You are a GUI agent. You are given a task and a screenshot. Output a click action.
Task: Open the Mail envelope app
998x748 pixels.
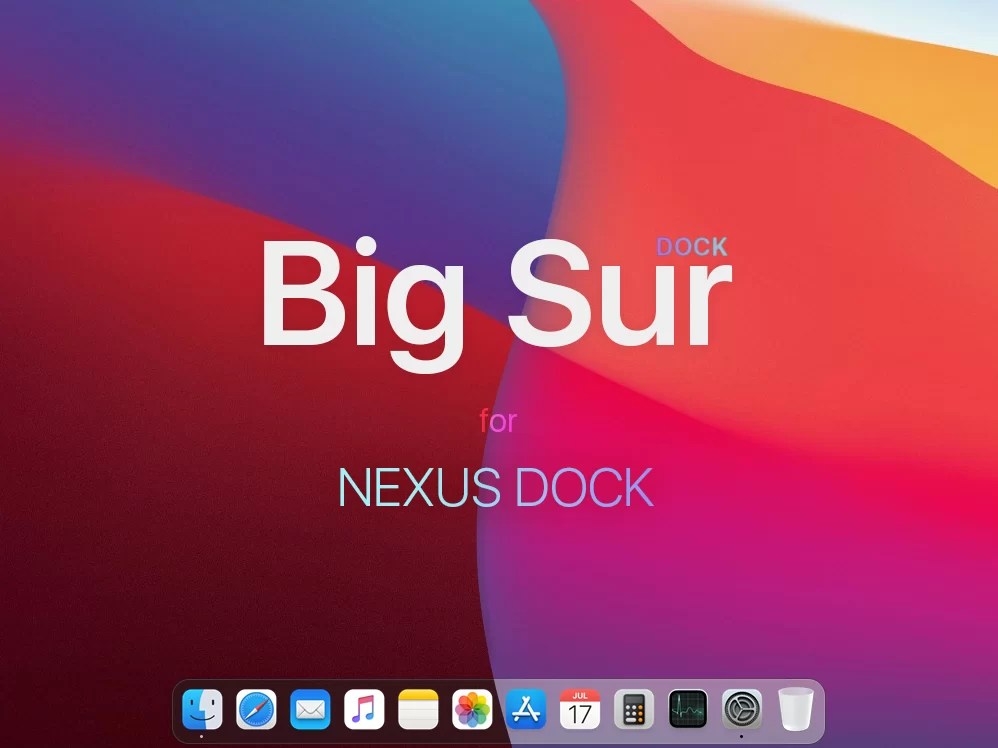click(310, 709)
